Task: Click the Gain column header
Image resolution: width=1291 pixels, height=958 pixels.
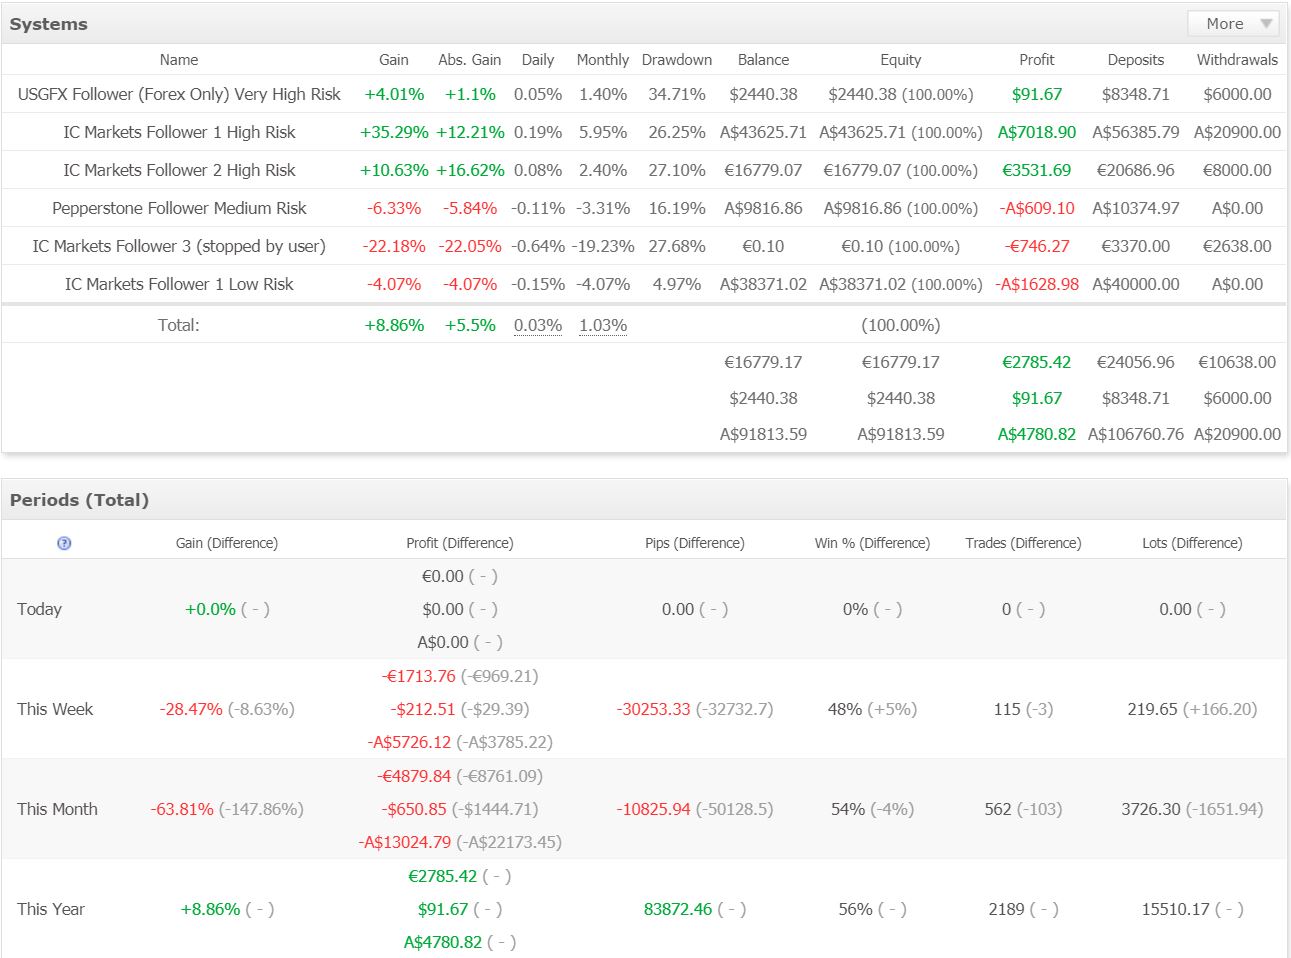Action: point(394,60)
